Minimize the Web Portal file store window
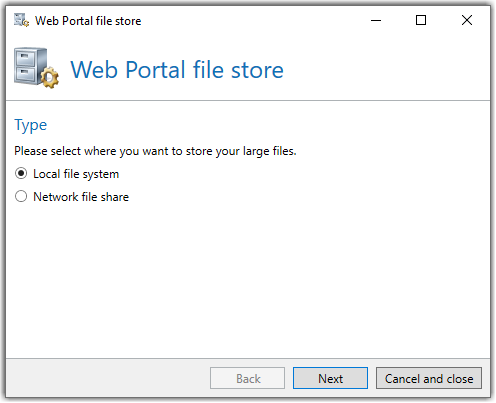 [376, 20]
